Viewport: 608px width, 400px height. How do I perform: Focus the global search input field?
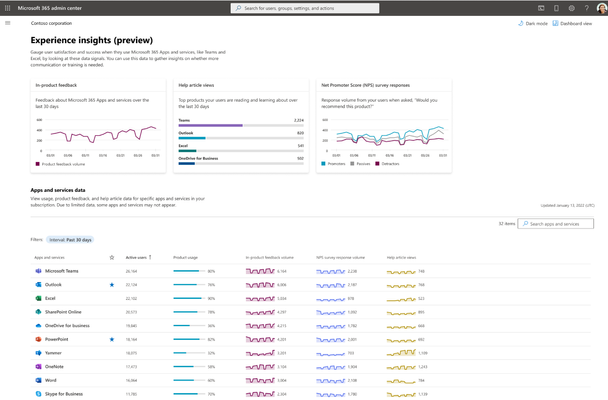pyautogui.click(x=305, y=8)
